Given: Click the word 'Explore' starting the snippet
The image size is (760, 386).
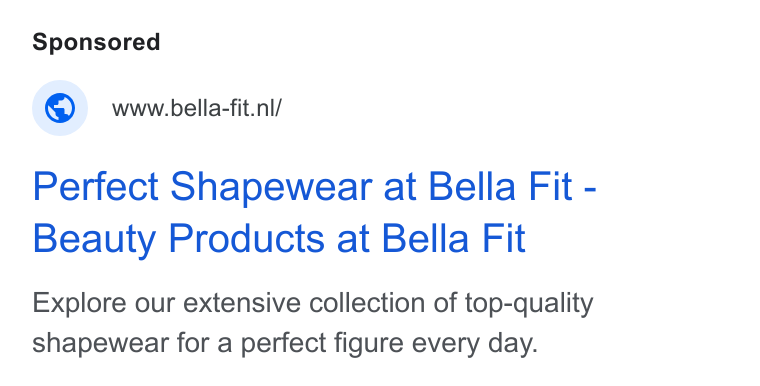Looking at the screenshot, I should click(79, 303).
